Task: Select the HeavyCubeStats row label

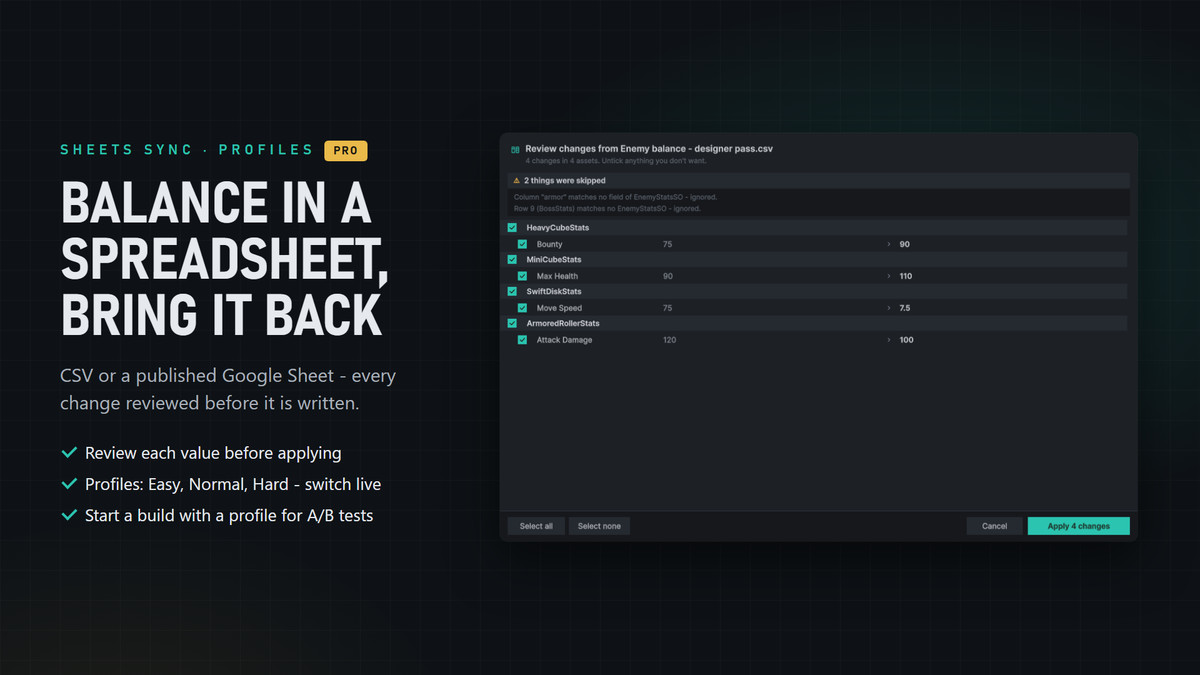Action: [x=558, y=228]
